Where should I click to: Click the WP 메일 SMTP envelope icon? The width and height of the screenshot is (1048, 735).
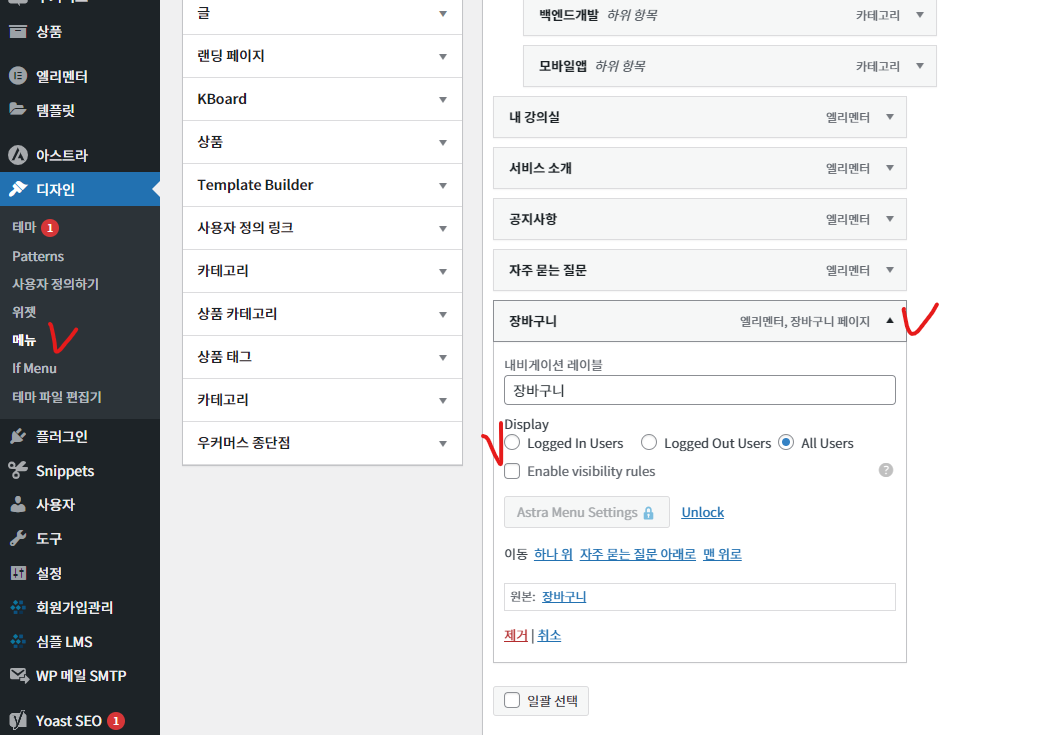coord(19,676)
